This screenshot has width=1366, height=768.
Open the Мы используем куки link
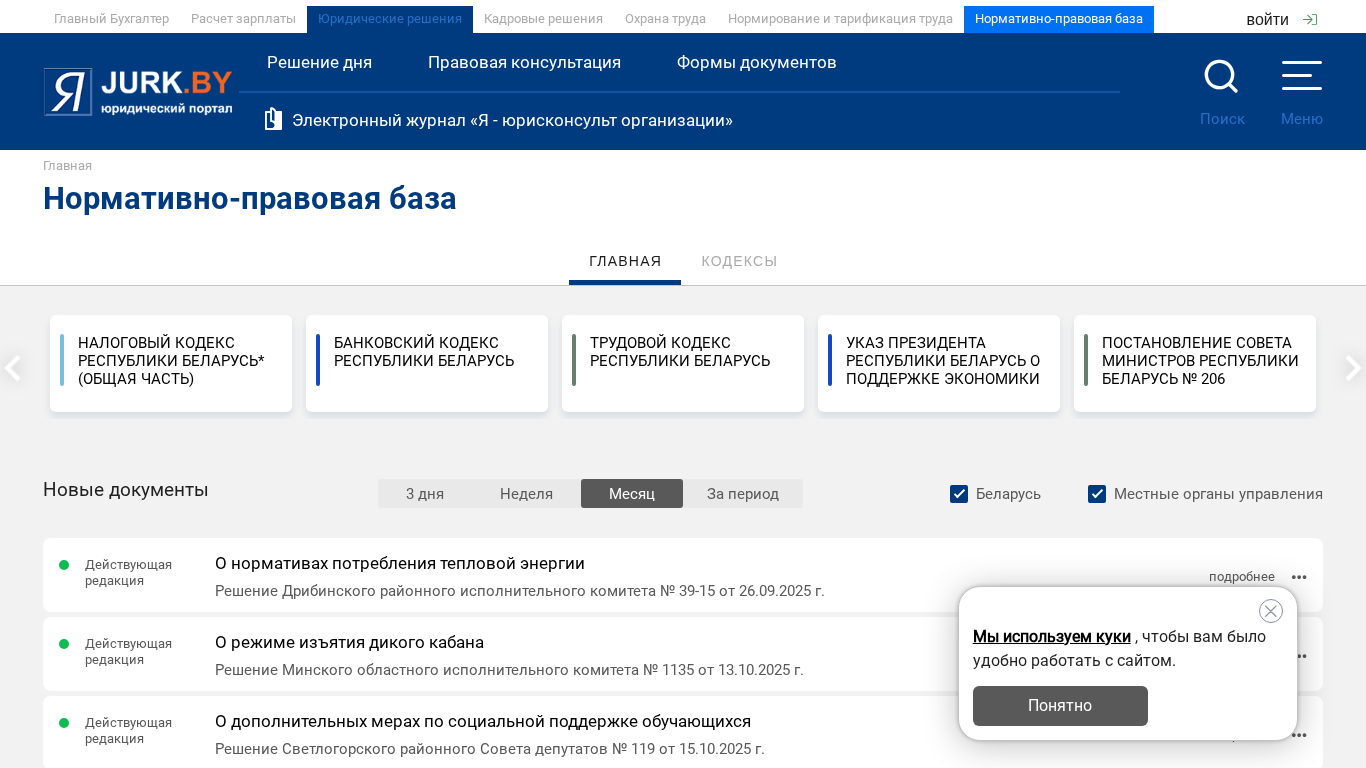[1051, 637]
